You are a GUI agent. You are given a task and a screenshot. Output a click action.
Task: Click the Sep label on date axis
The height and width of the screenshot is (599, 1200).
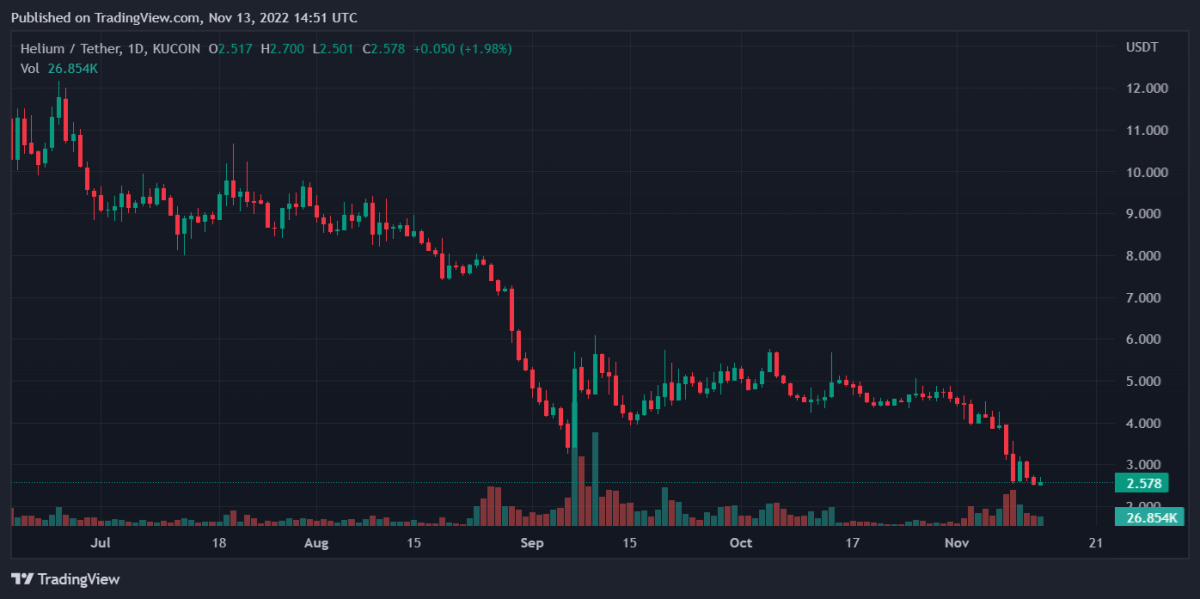pos(532,543)
